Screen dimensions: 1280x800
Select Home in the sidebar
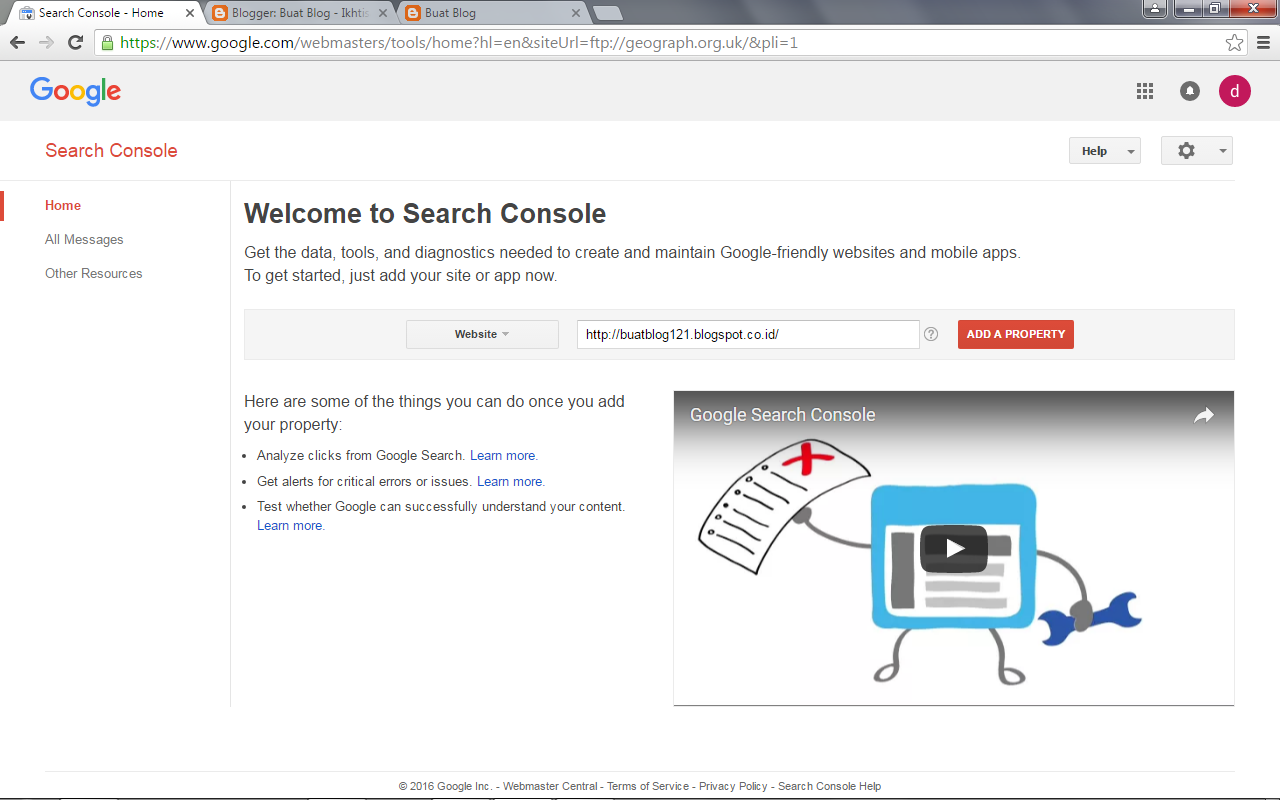(63, 205)
